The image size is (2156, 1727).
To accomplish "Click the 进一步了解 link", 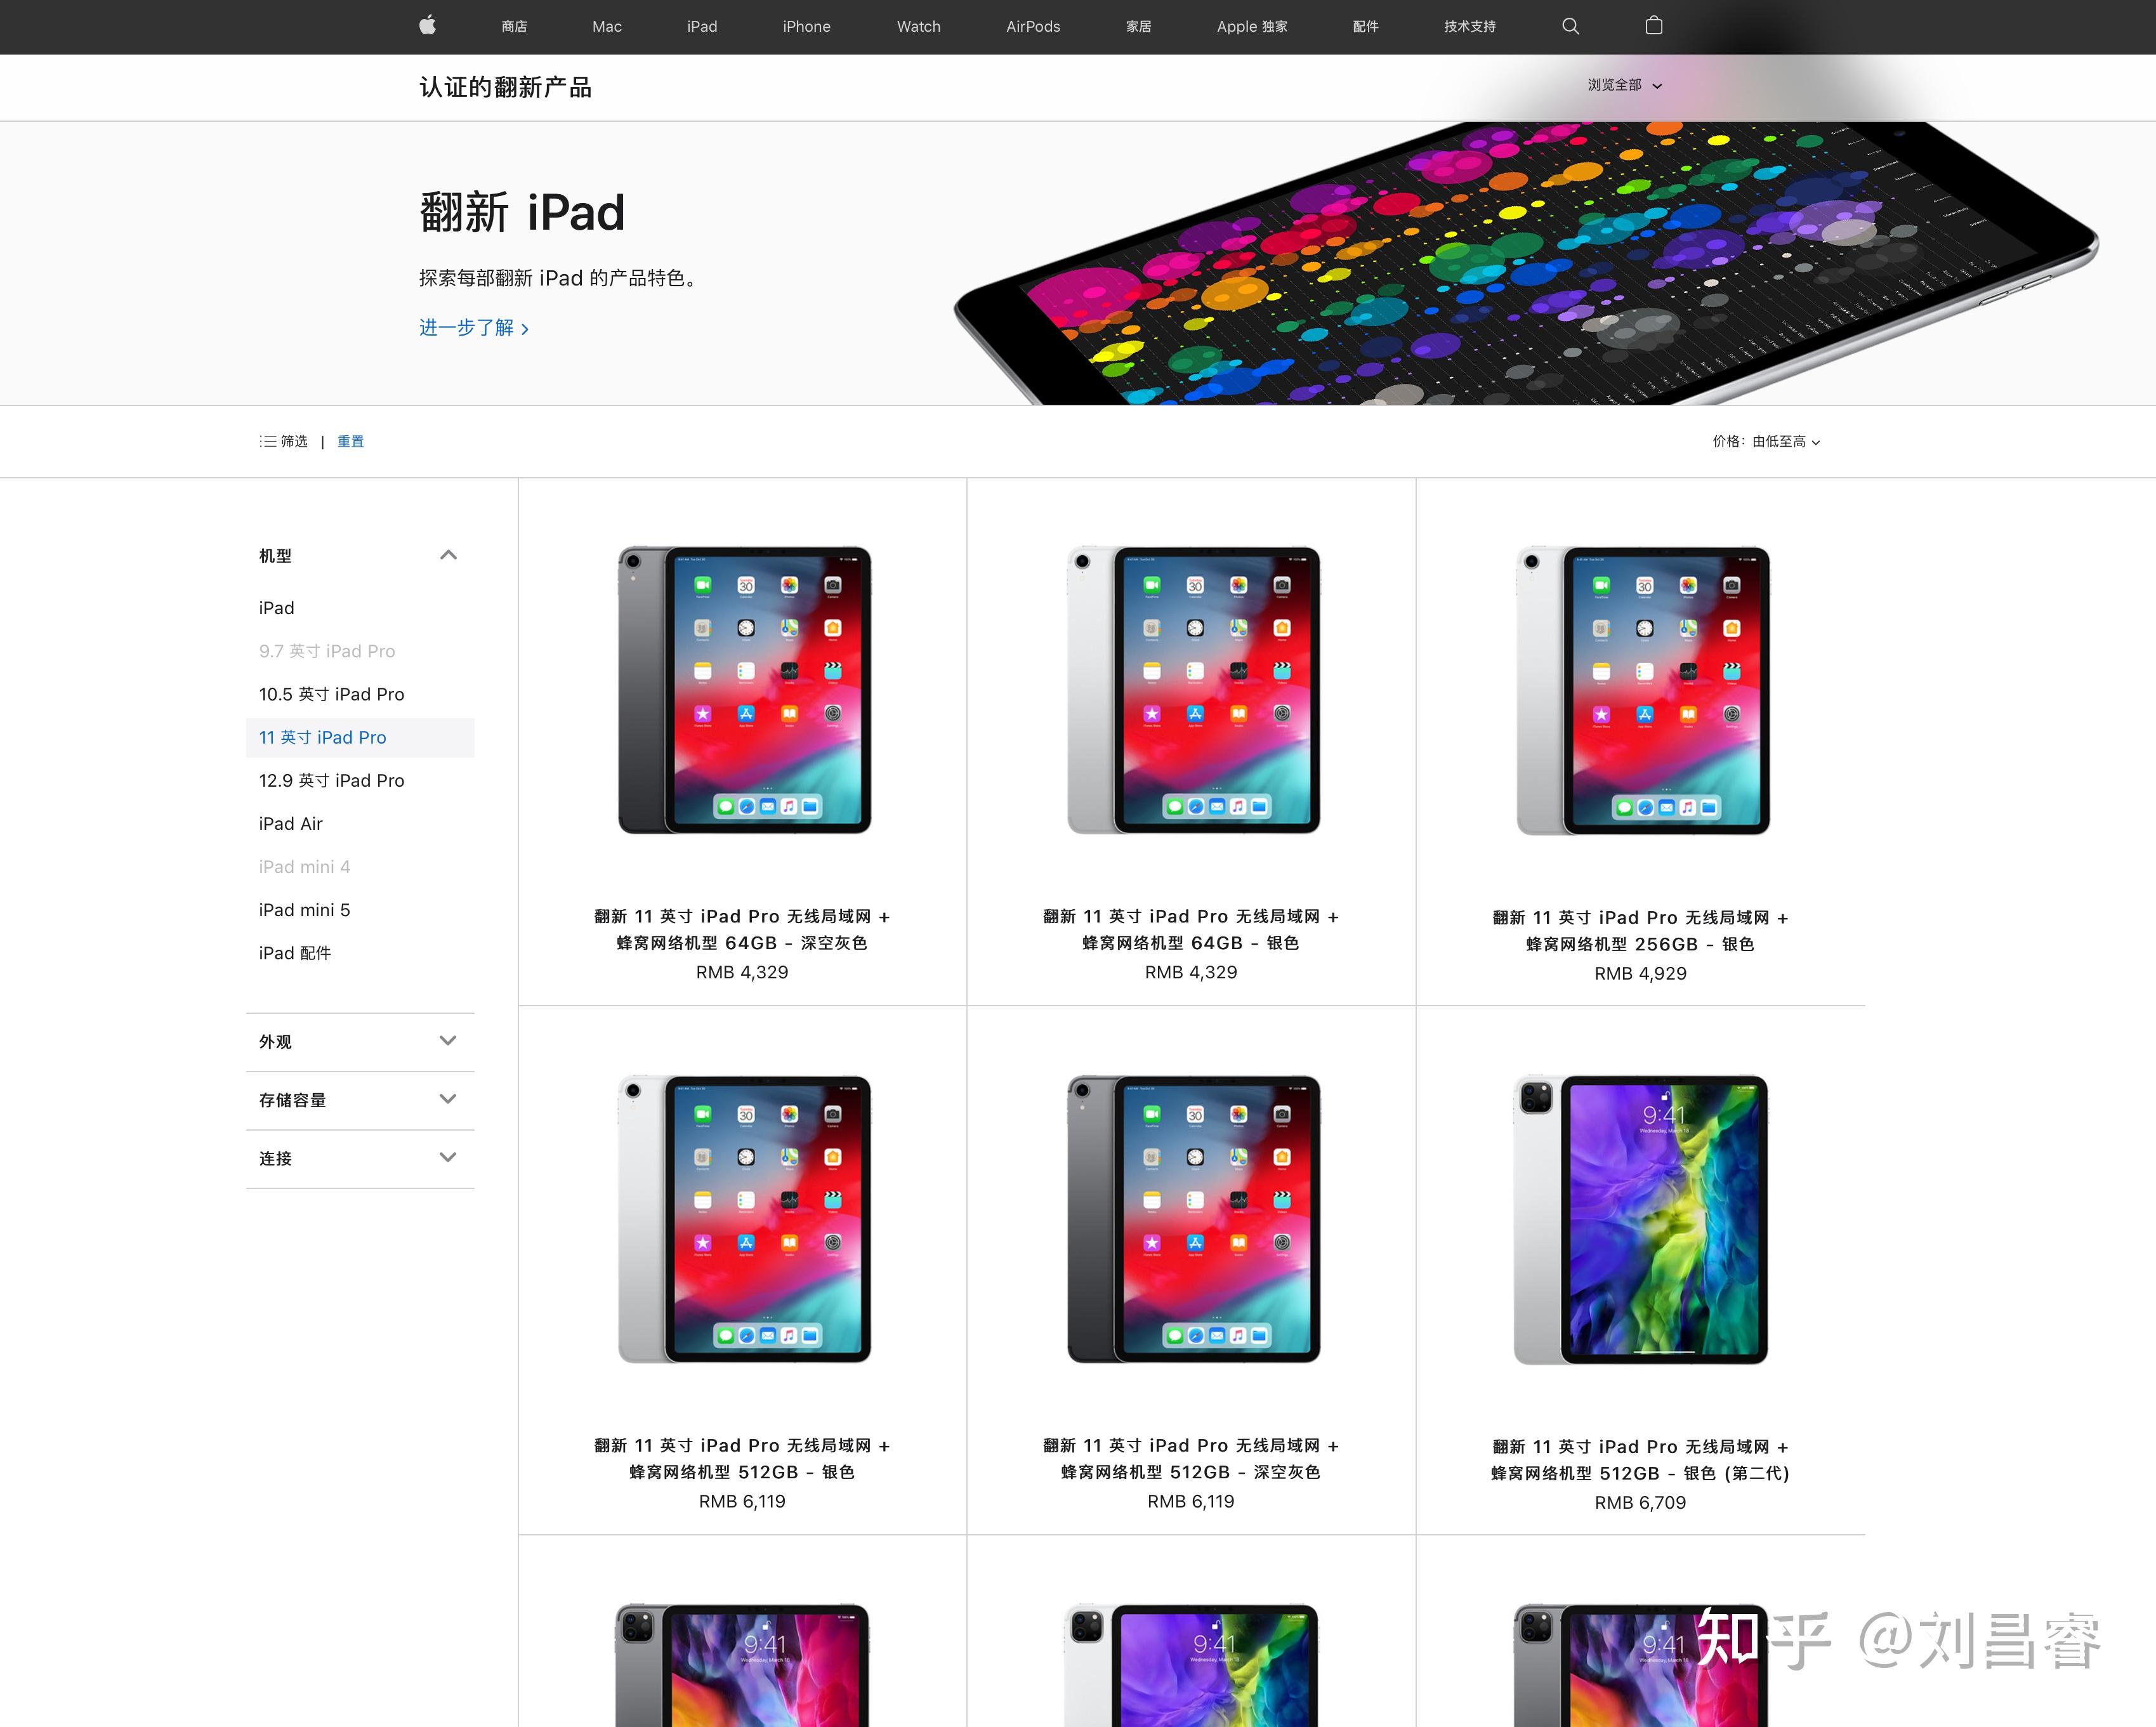I will click(474, 327).
